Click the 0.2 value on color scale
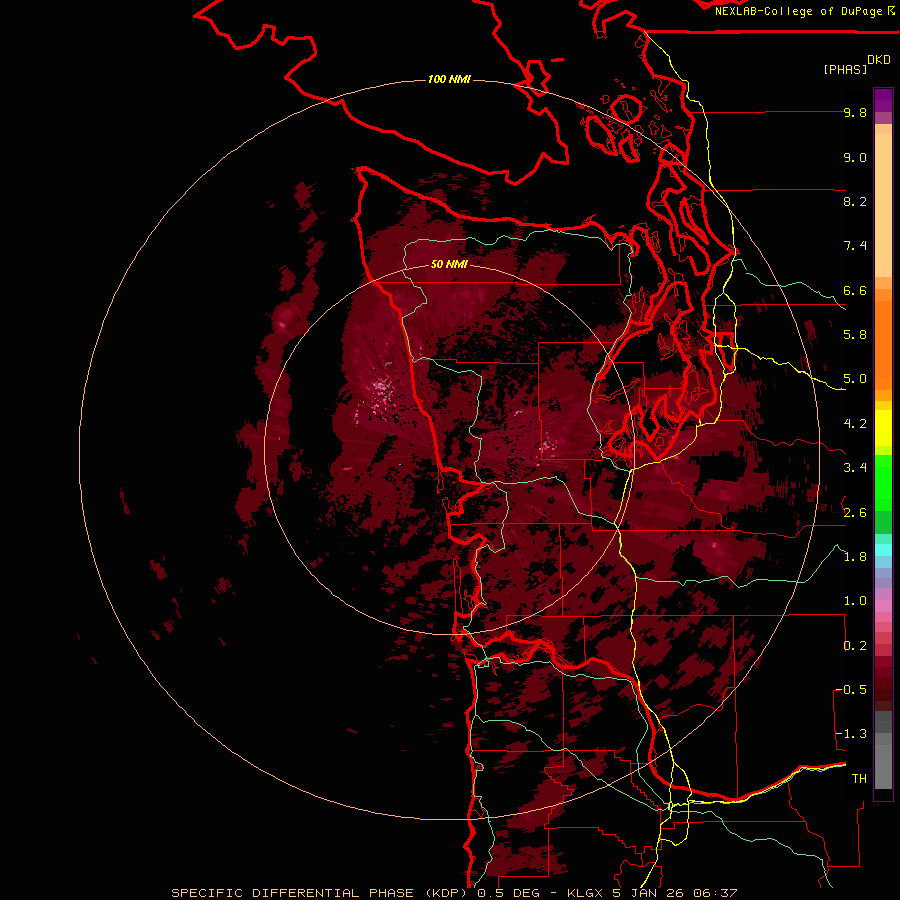Viewport: 900px width, 900px height. (855, 646)
